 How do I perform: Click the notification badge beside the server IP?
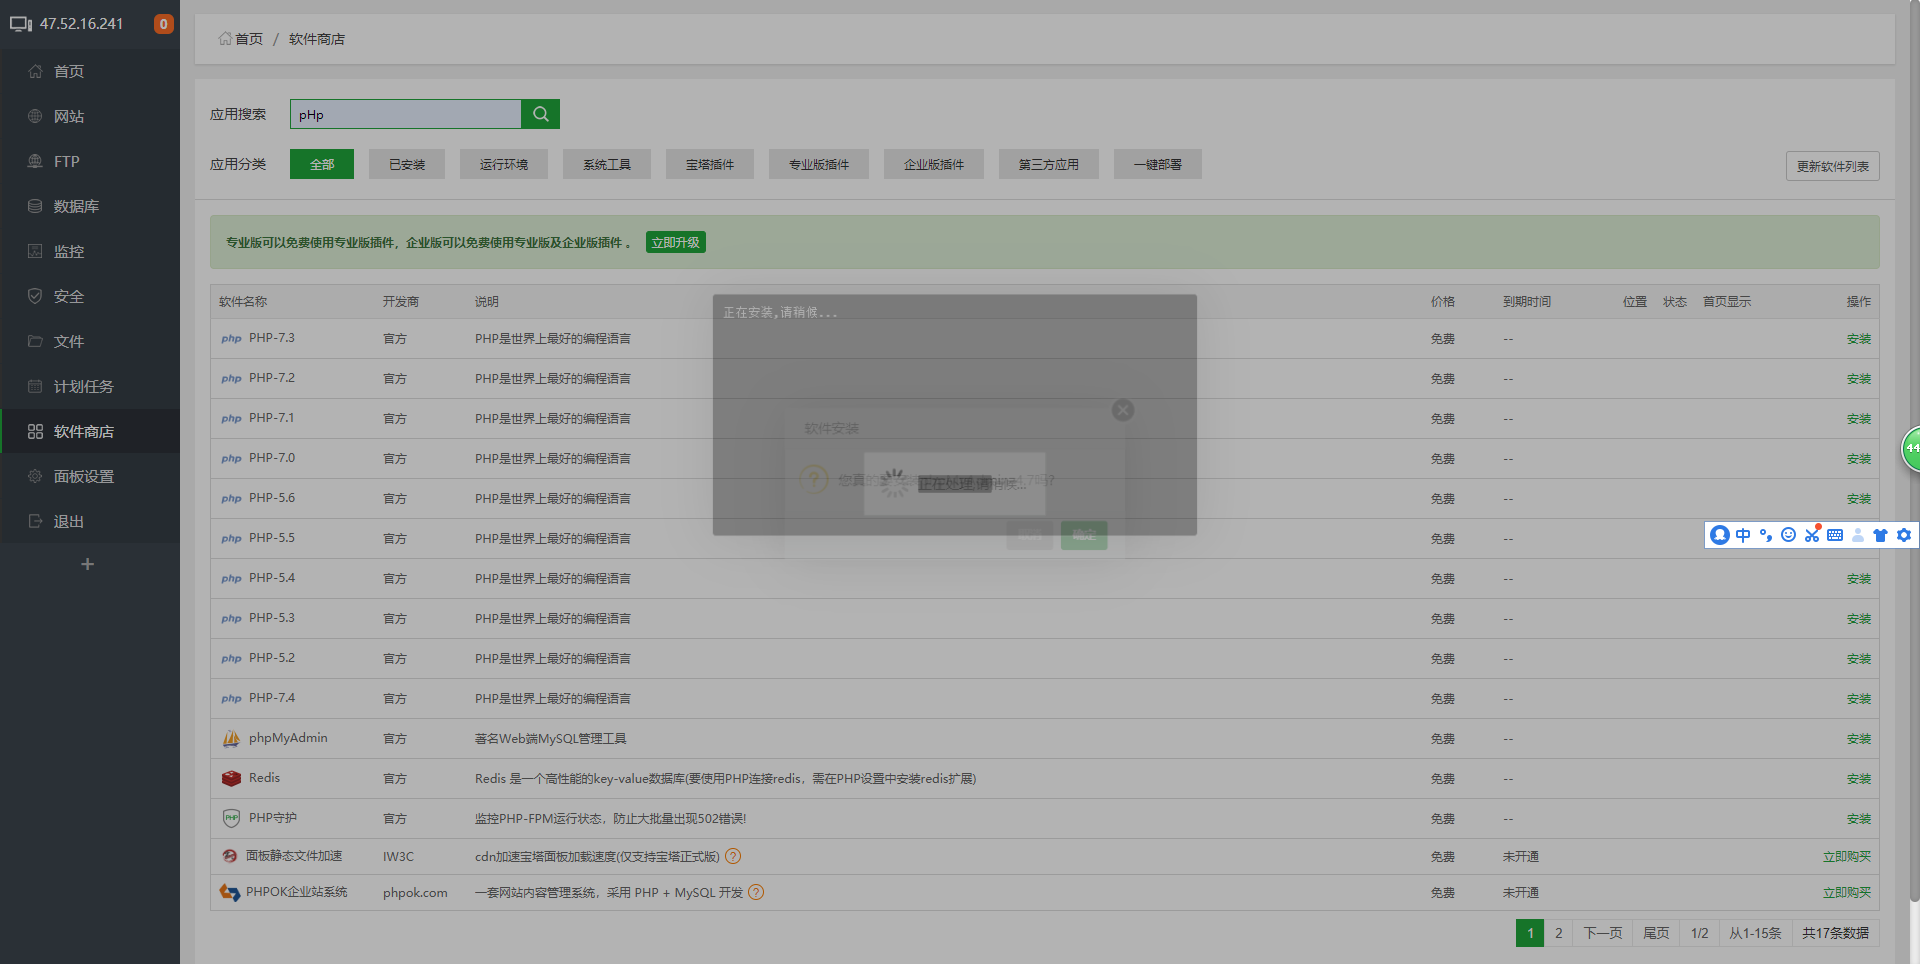(163, 24)
